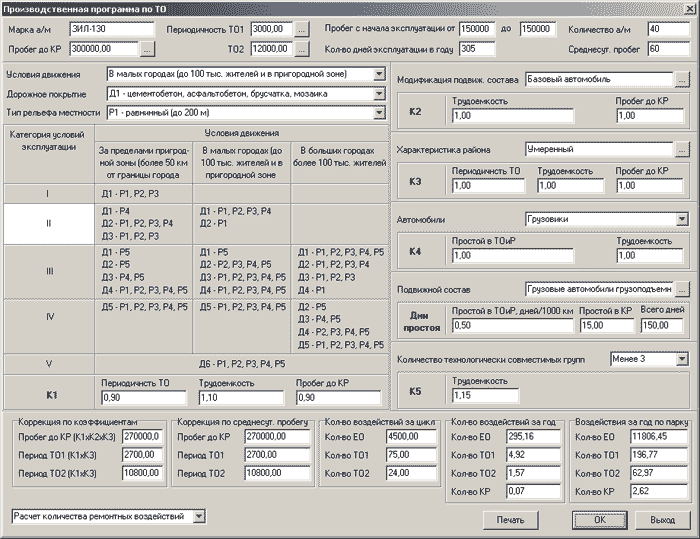Image resolution: width=700 pixels, height=539 pixels.
Task: Click Марка а/м field with ЗИЛ-130
Action: click(112, 29)
